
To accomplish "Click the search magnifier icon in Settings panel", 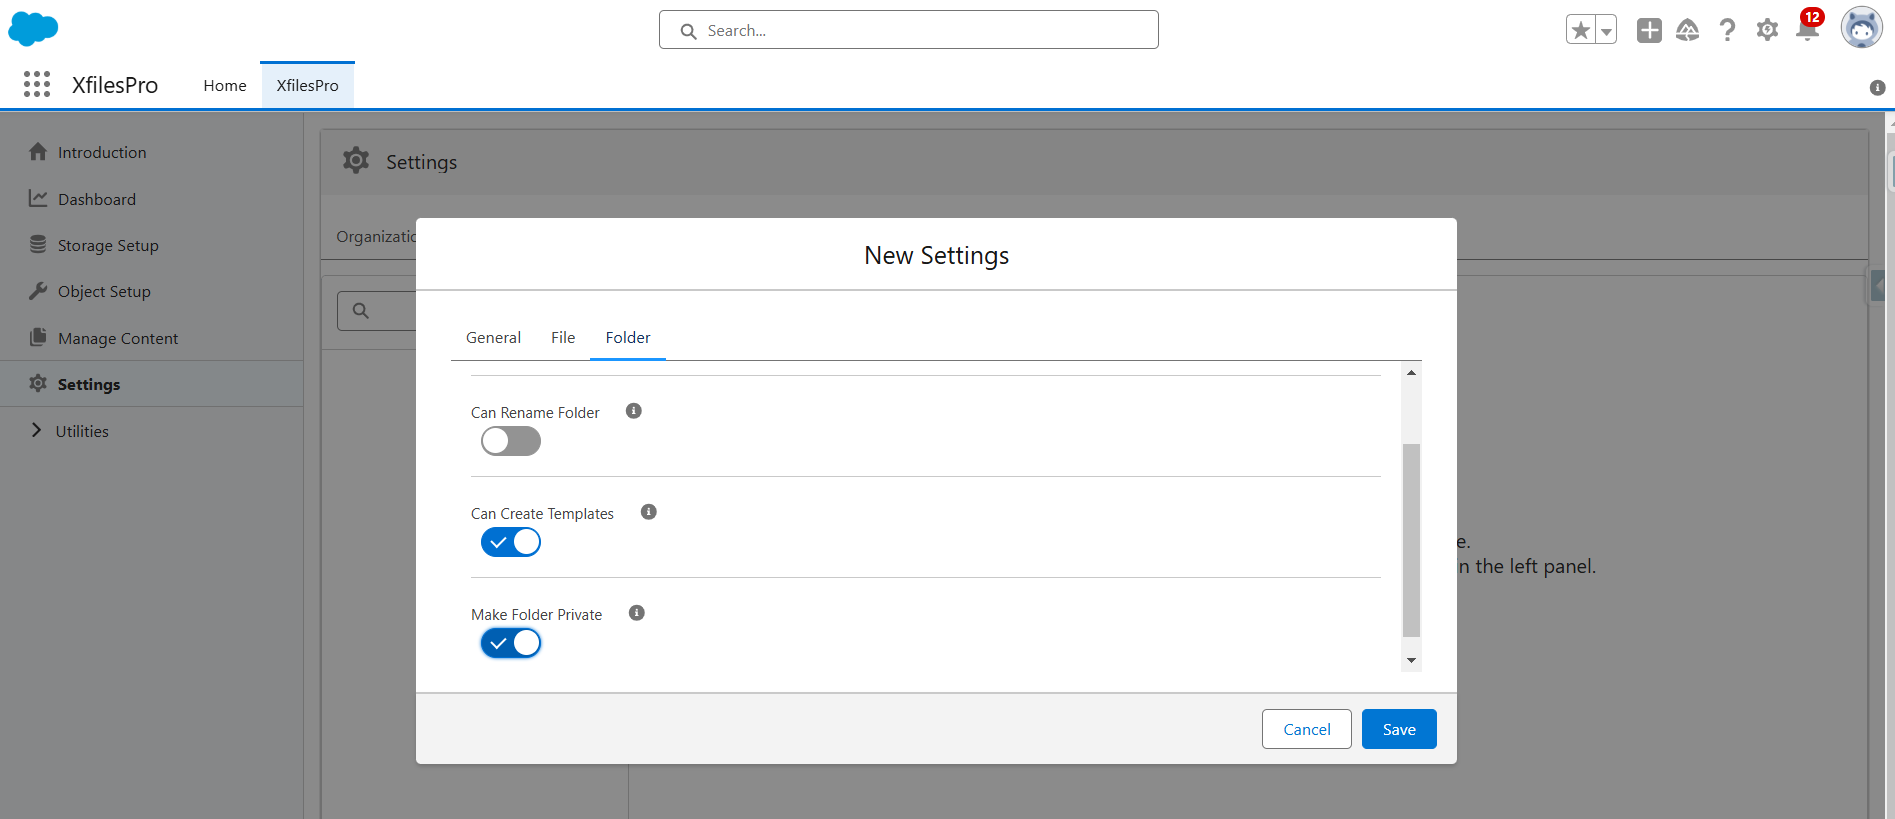I will (x=361, y=311).
